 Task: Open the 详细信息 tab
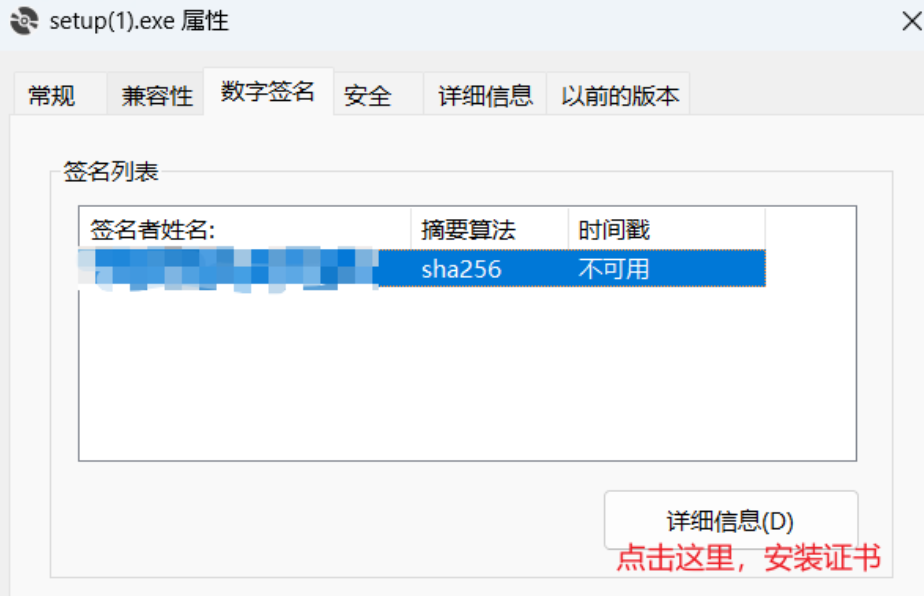pyautogui.click(x=485, y=94)
